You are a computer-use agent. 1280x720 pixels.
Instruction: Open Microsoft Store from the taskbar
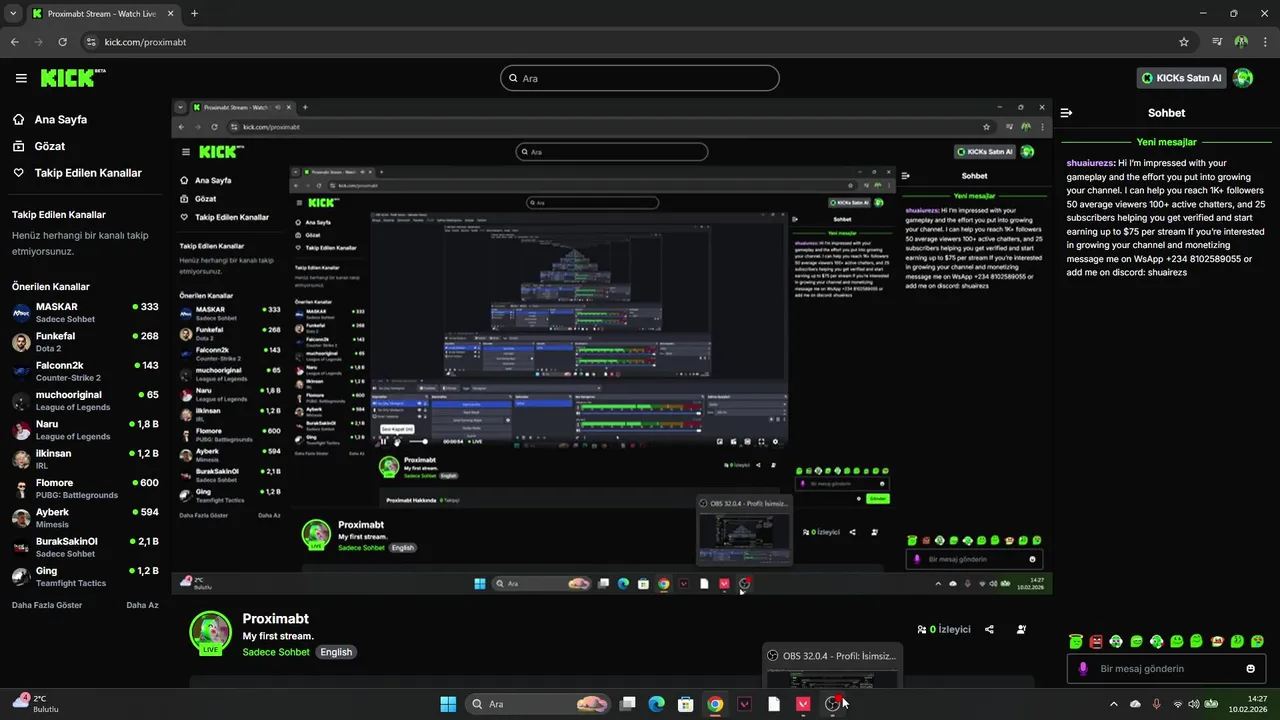coord(686,704)
